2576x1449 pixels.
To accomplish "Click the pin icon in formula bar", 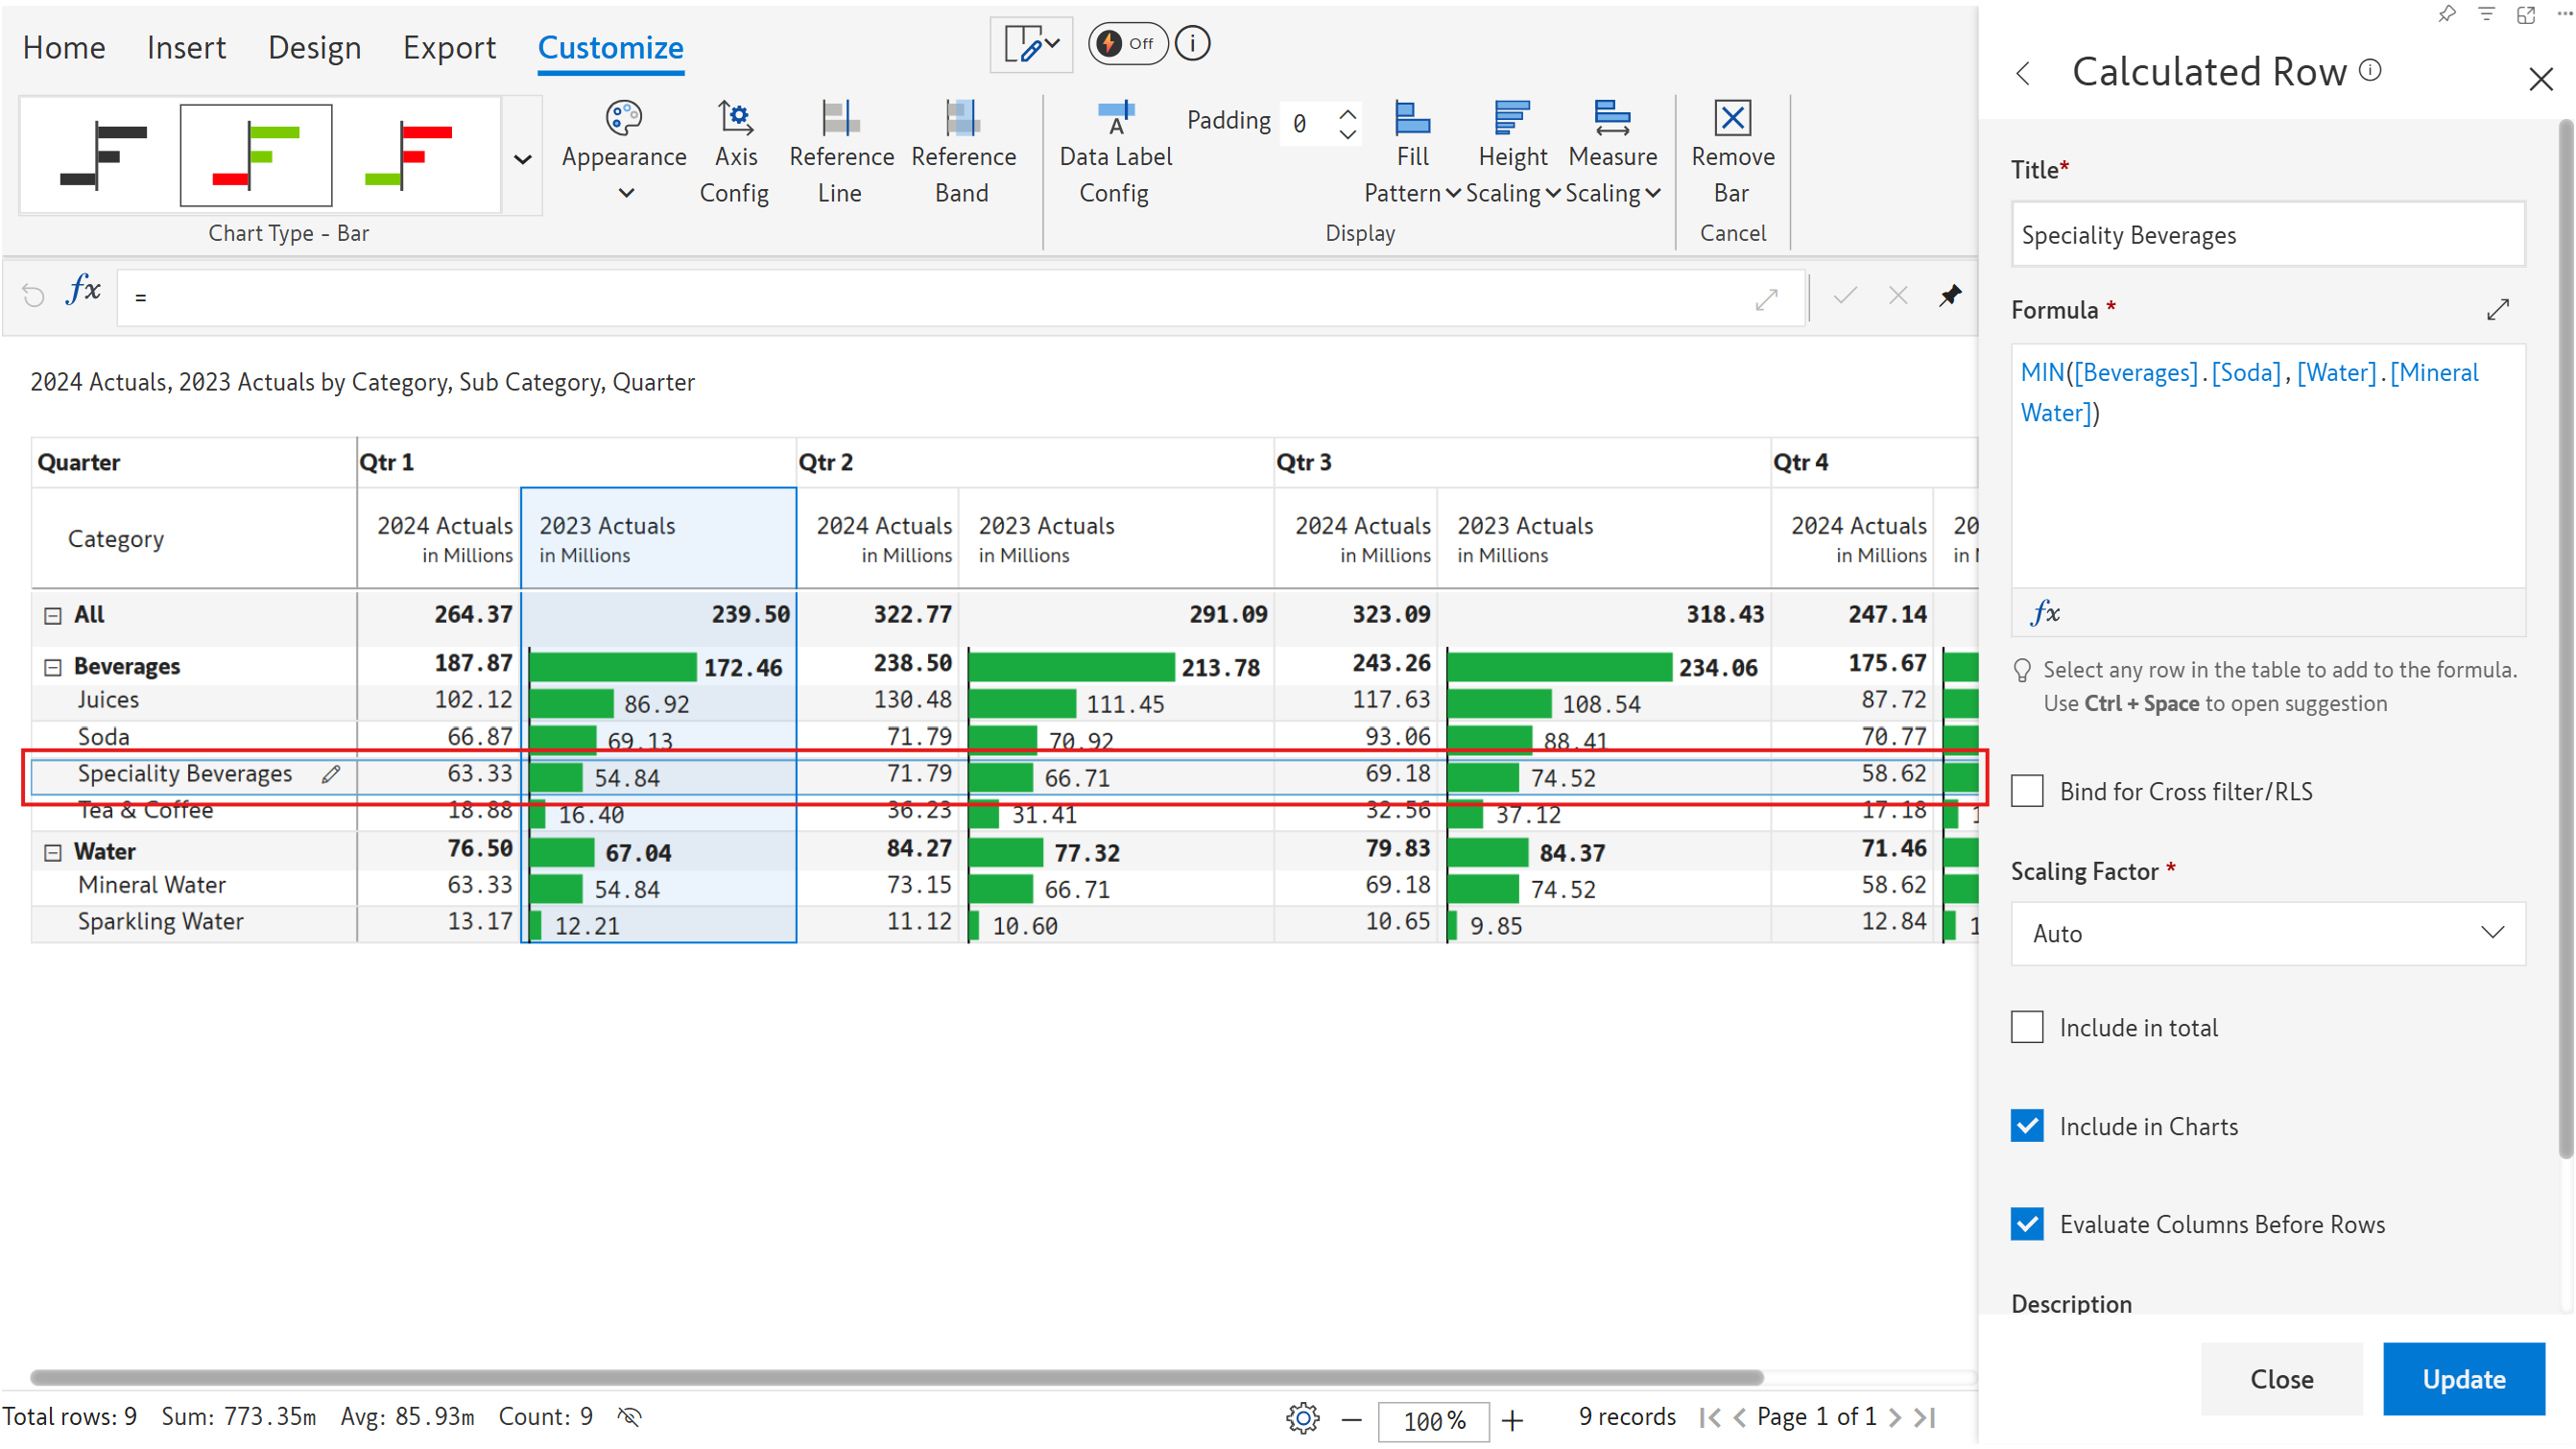I will (x=1950, y=296).
